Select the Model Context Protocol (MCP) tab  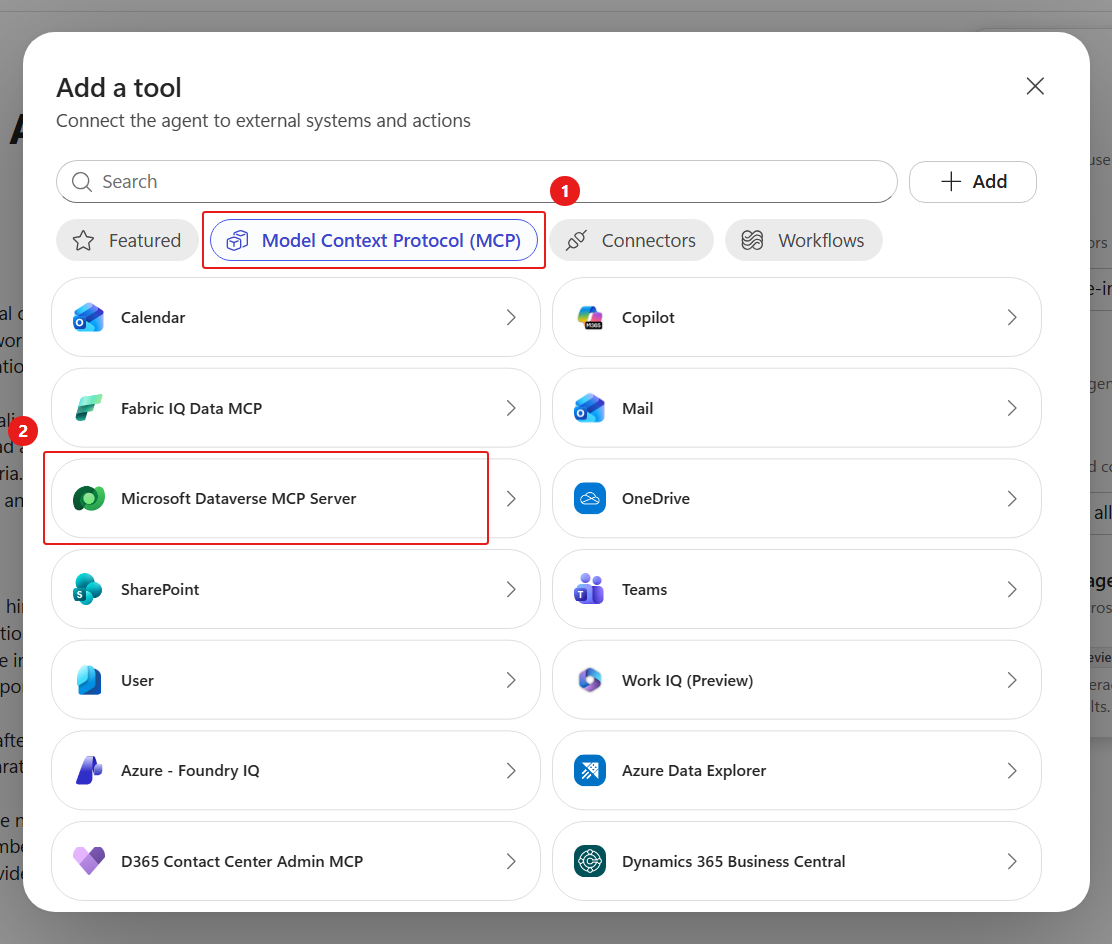tap(374, 240)
